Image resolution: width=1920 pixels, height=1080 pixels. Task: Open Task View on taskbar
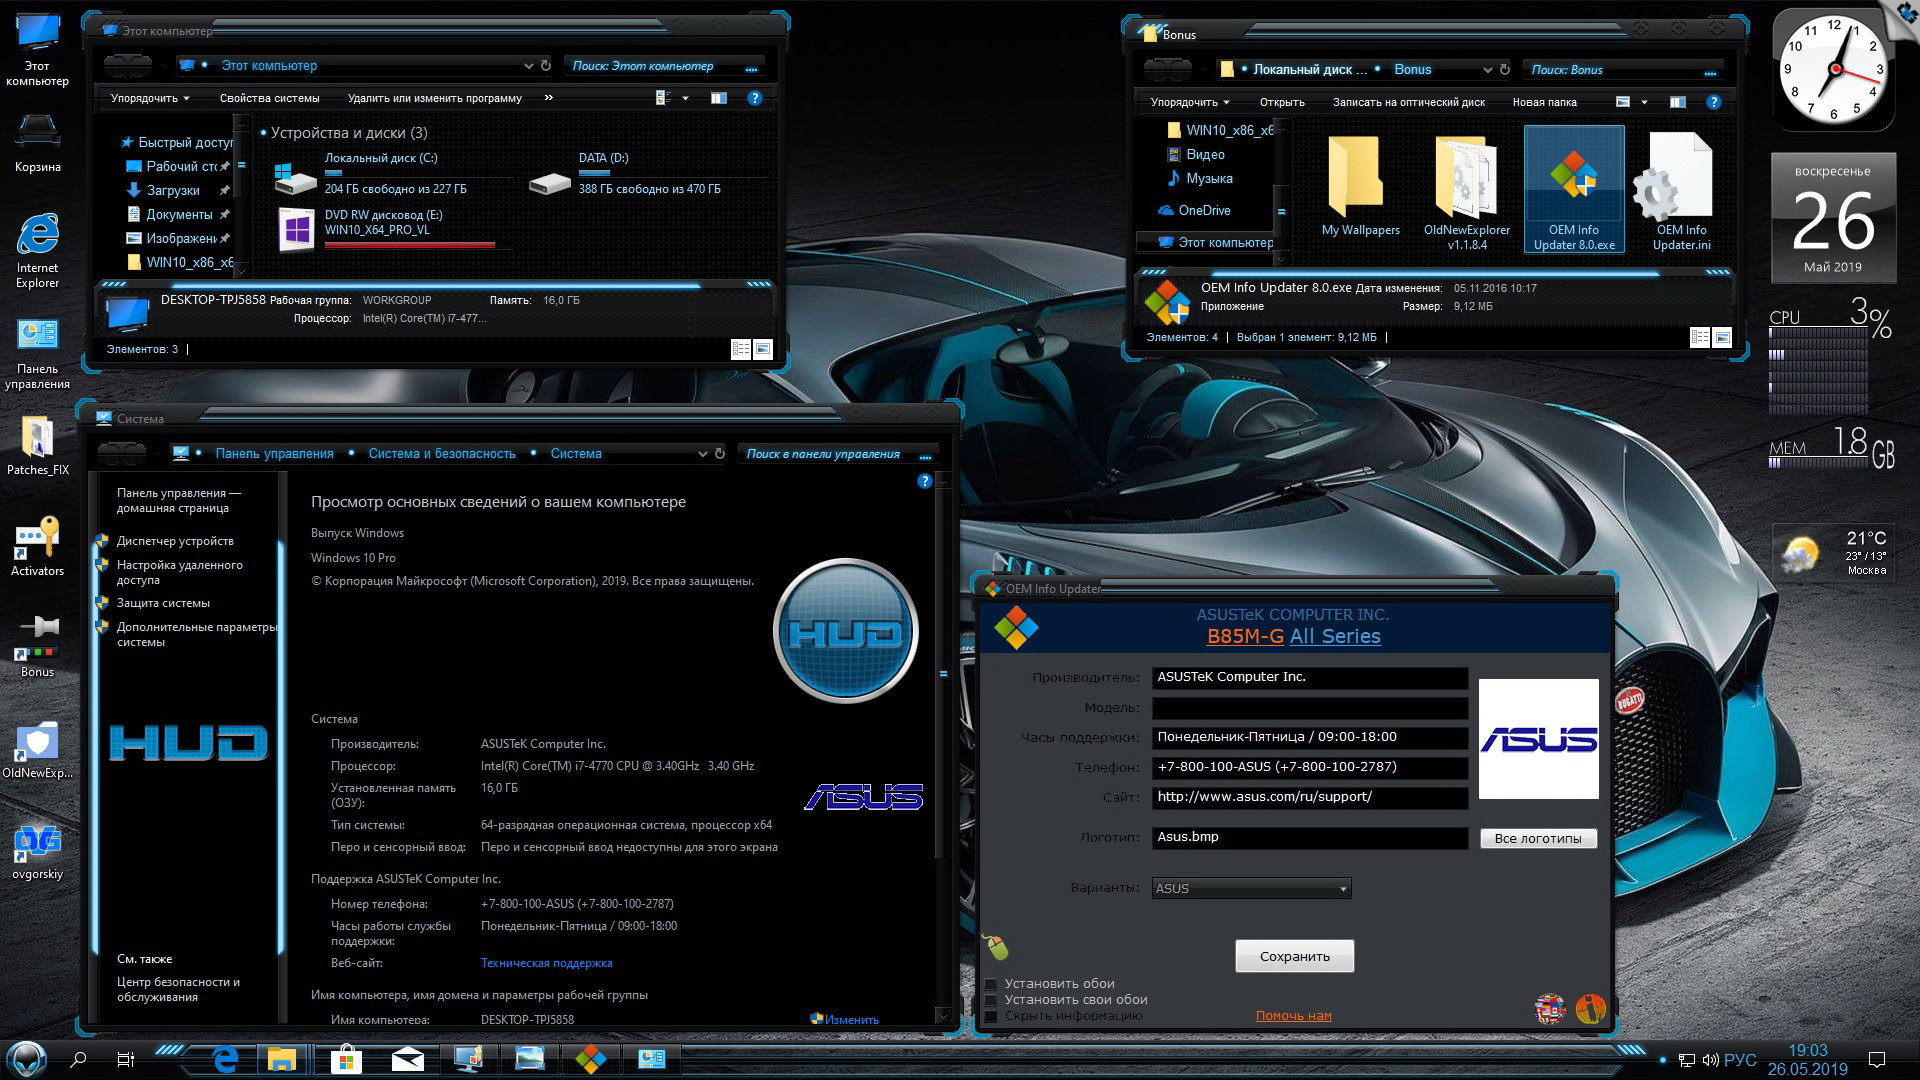tap(126, 1059)
